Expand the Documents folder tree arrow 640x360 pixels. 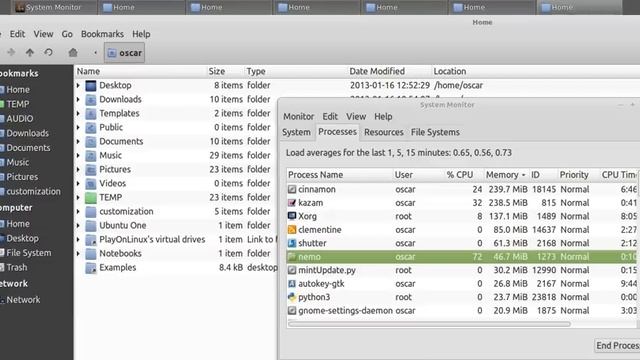coord(78,142)
